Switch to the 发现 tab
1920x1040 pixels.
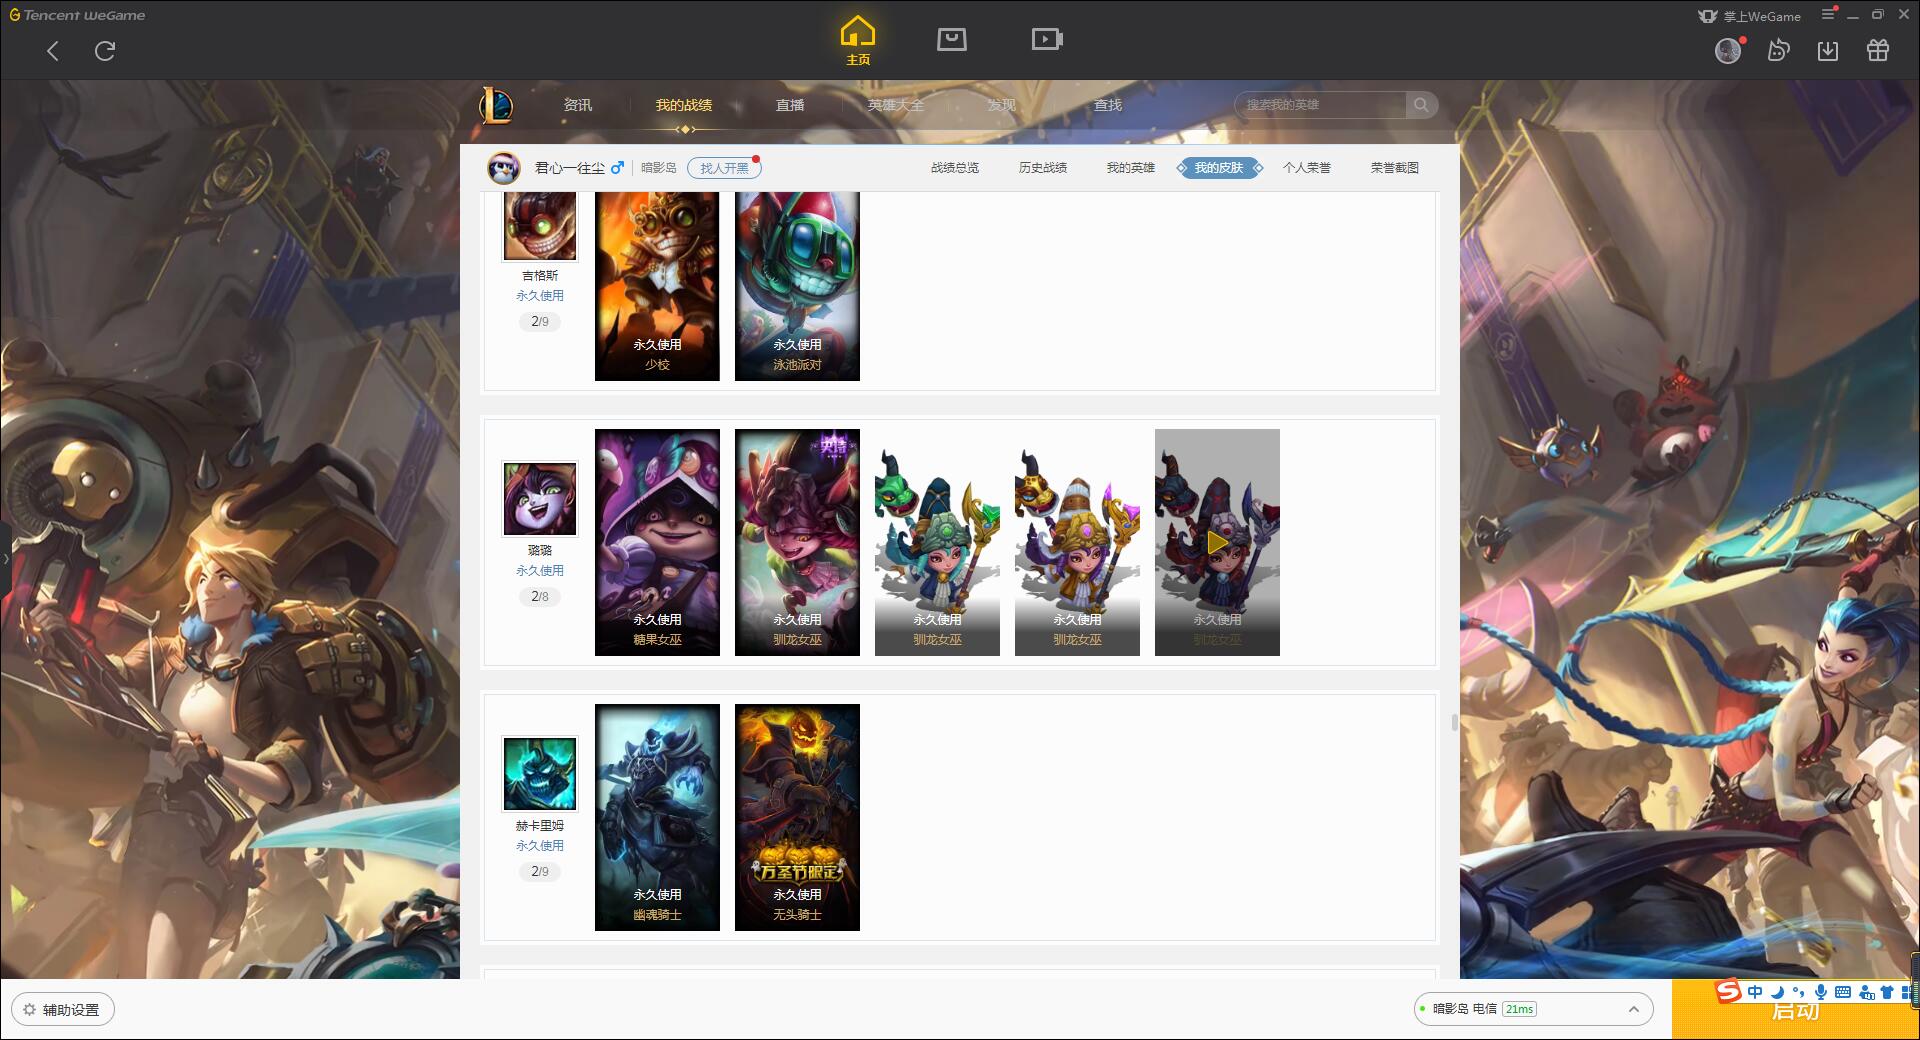pyautogui.click(x=1002, y=105)
